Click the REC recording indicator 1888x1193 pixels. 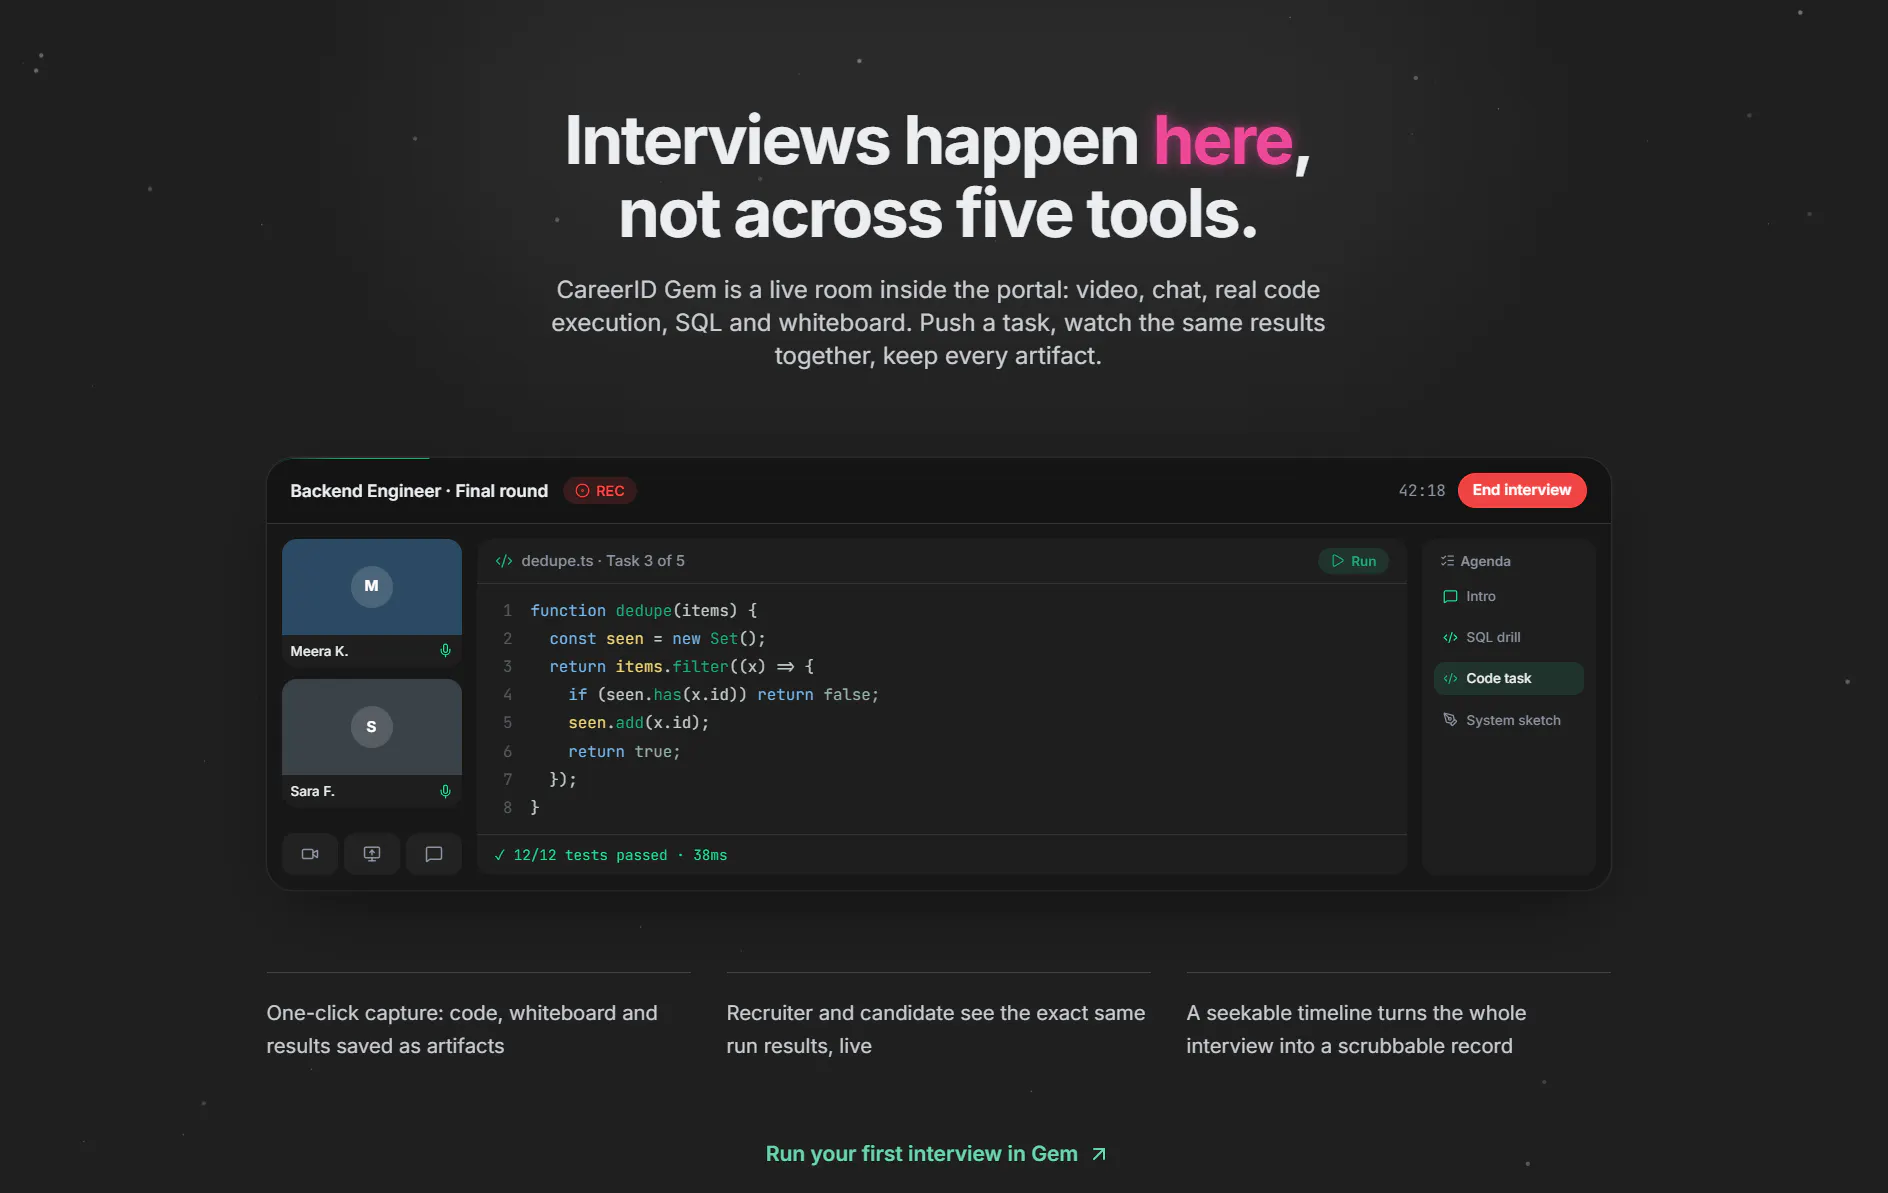(x=600, y=491)
